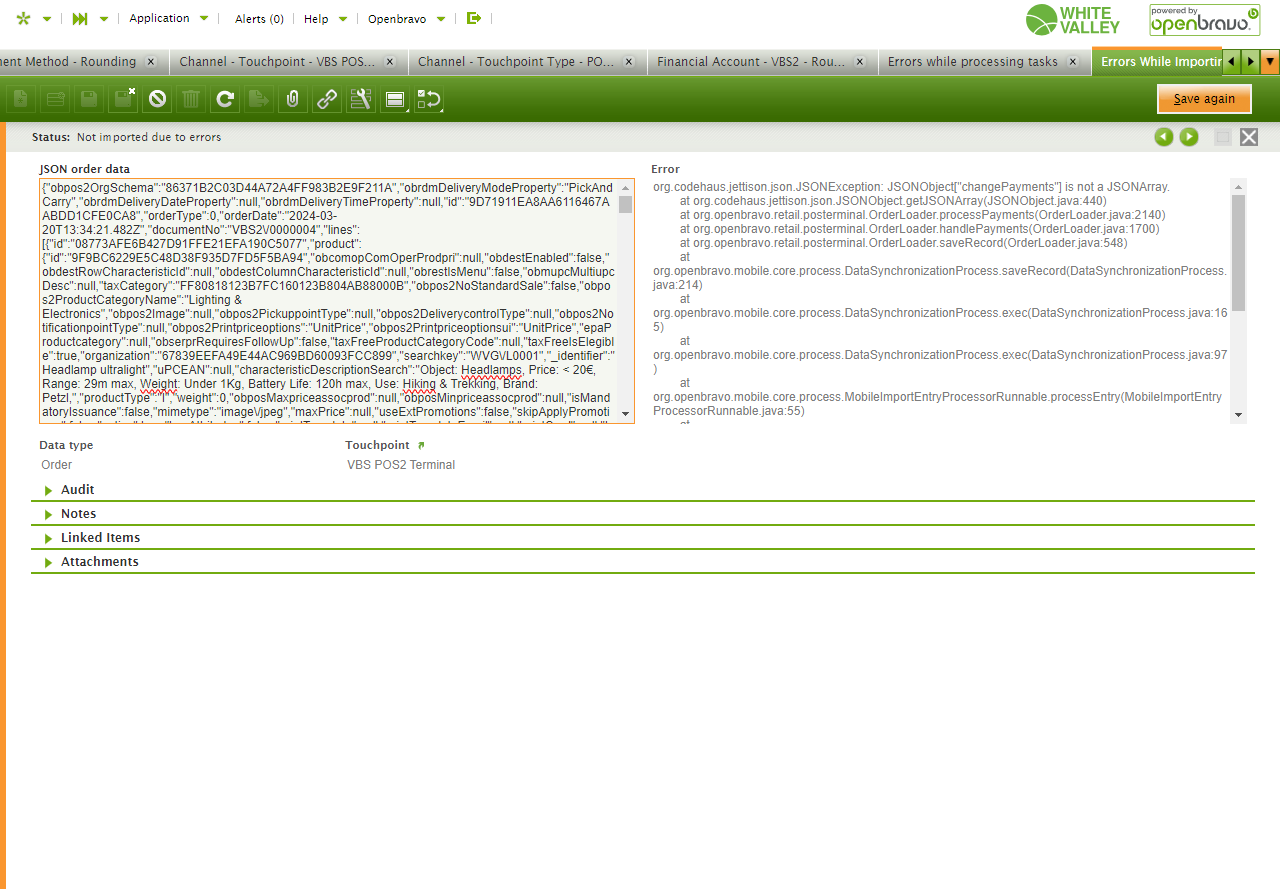Open the orange tab list dropdown
The image size is (1280, 889).
pos(1270,62)
